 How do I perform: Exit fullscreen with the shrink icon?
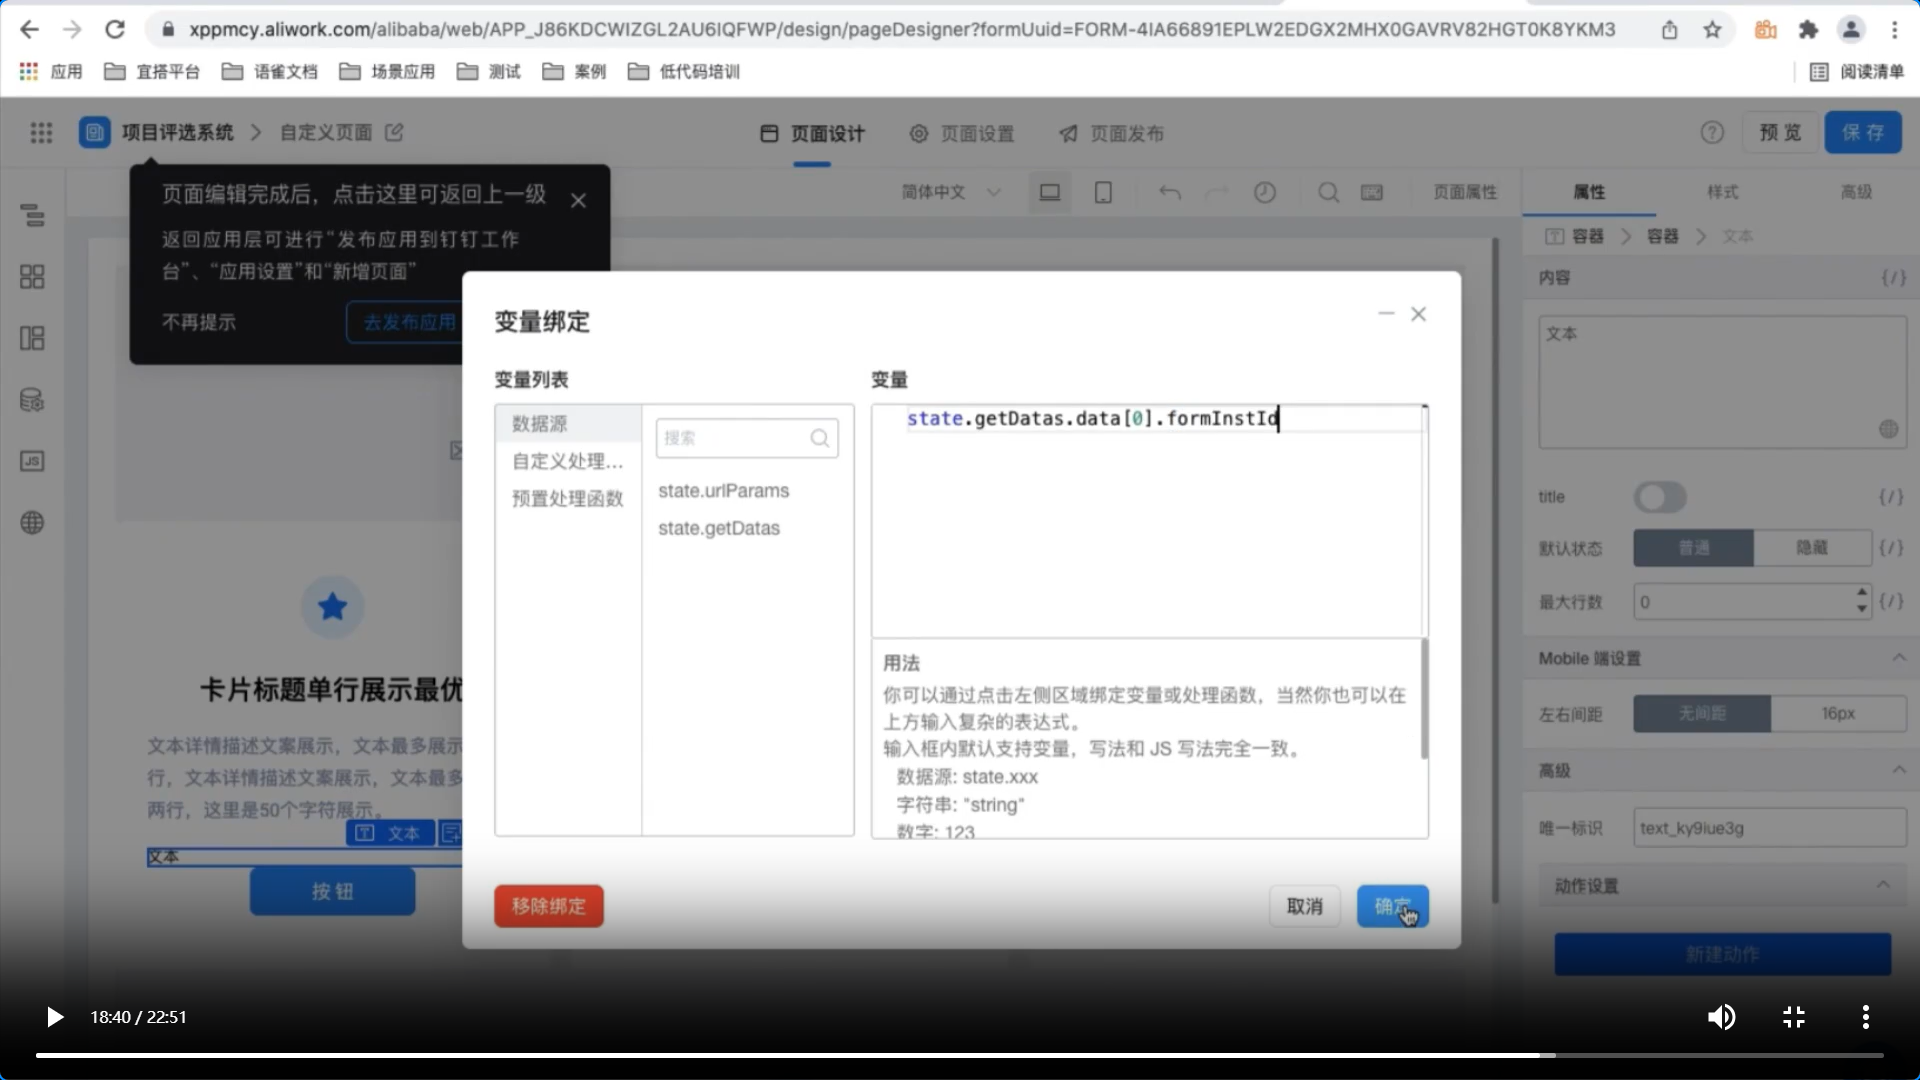(1793, 1017)
